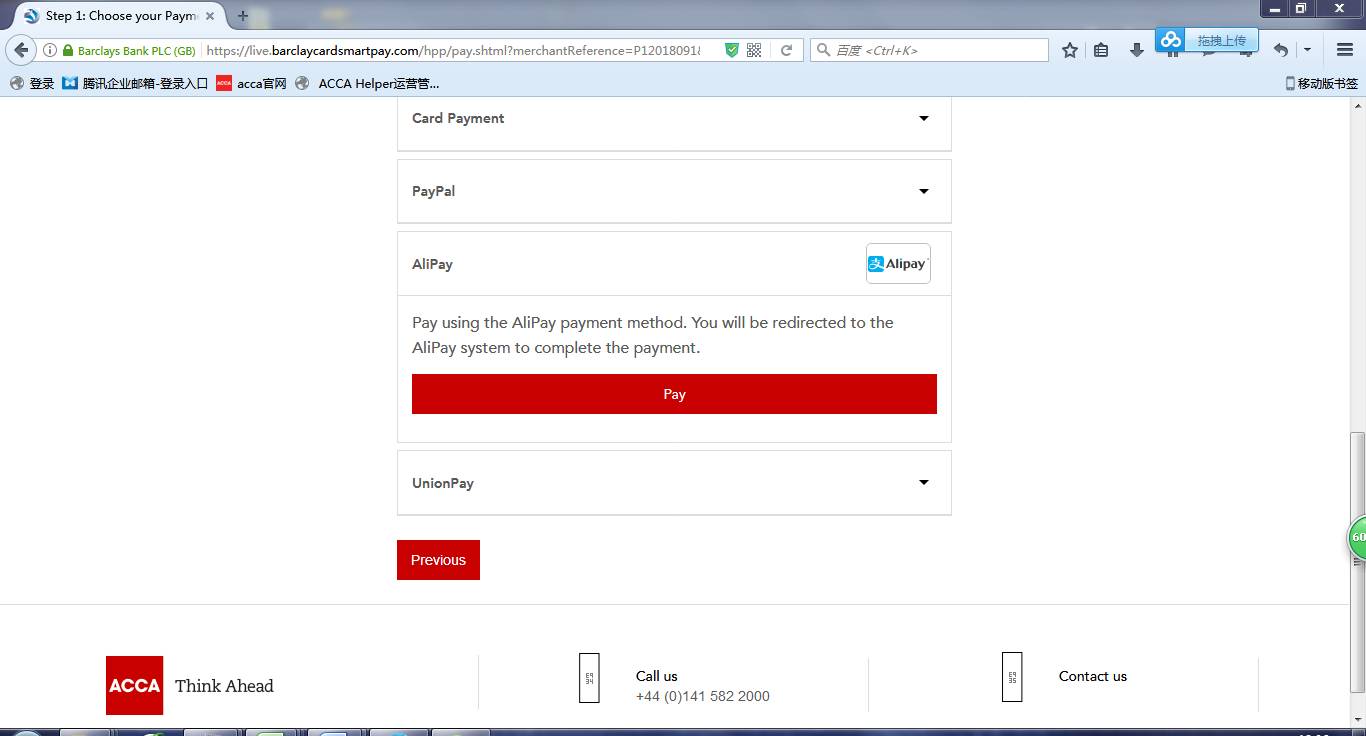Click the ACCA logo in footer
The height and width of the screenshot is (736, 1366).
(134, 685)
